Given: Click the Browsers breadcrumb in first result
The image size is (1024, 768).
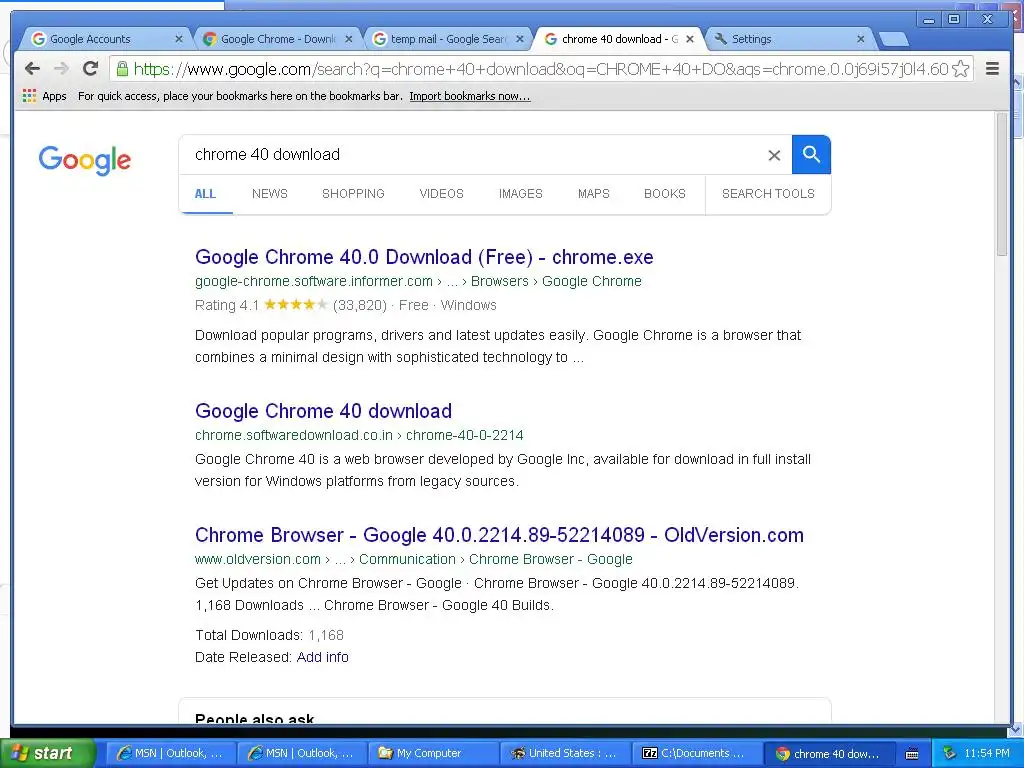Looking at the screenshot, I should coord(500,281).
